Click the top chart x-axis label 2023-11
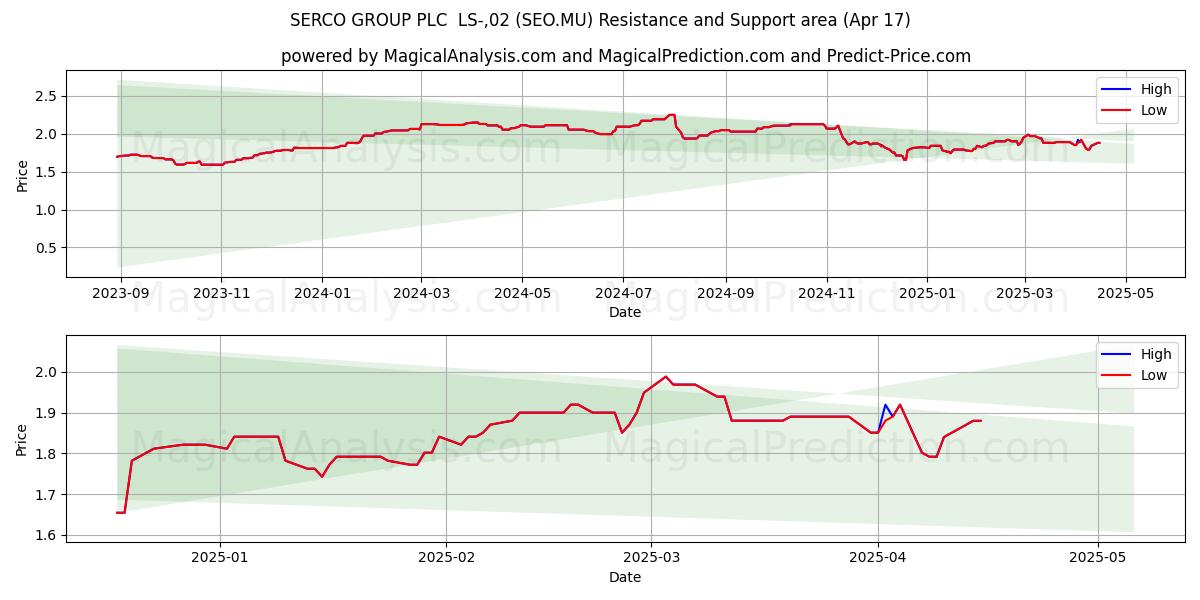The width and height of the screenshot is (1200, 600). tap(221, 294)
